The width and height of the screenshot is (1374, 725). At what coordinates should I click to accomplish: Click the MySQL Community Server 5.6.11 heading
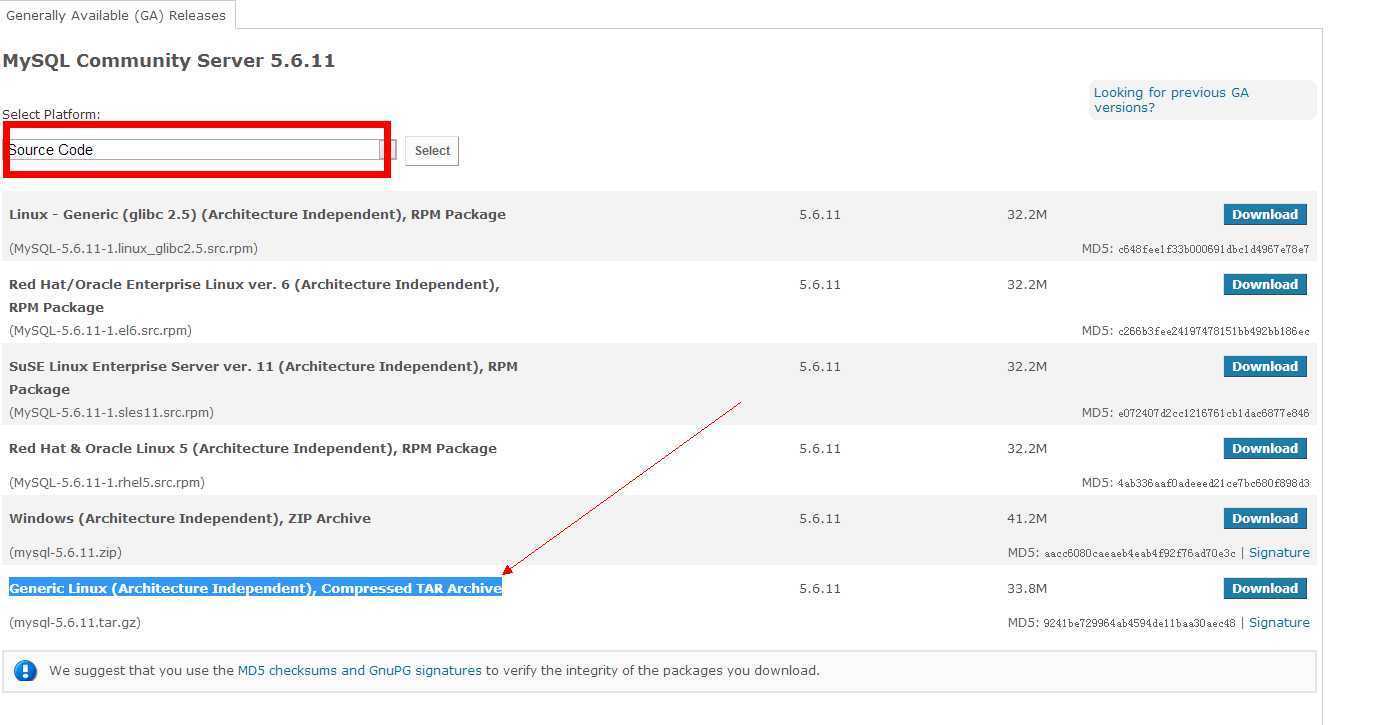(168, 61)
